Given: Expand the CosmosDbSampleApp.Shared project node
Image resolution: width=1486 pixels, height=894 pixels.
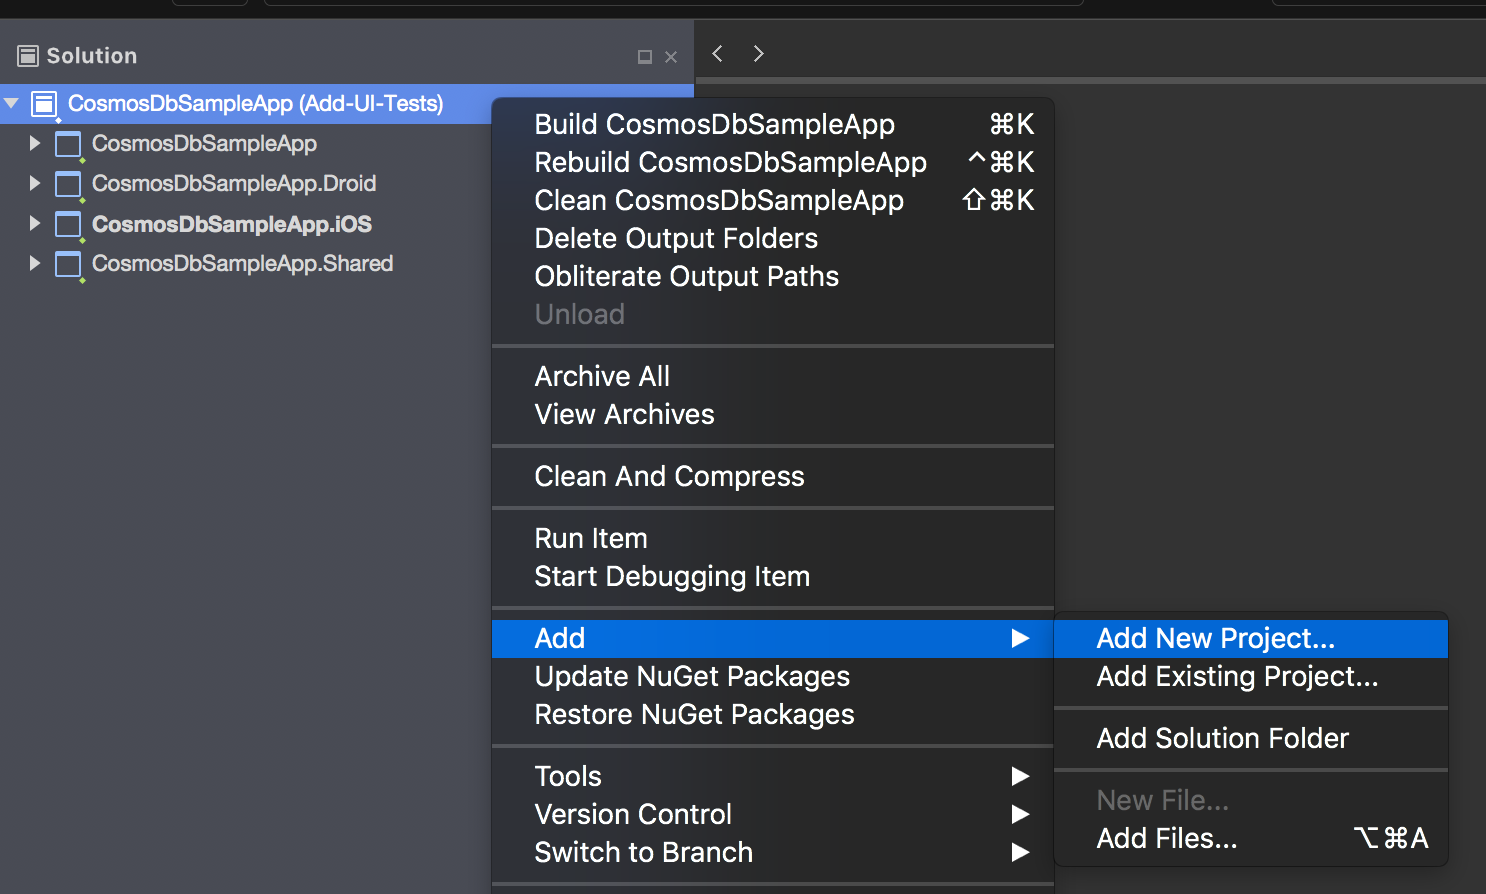Looking at the screenshot, I should [34, 263].
